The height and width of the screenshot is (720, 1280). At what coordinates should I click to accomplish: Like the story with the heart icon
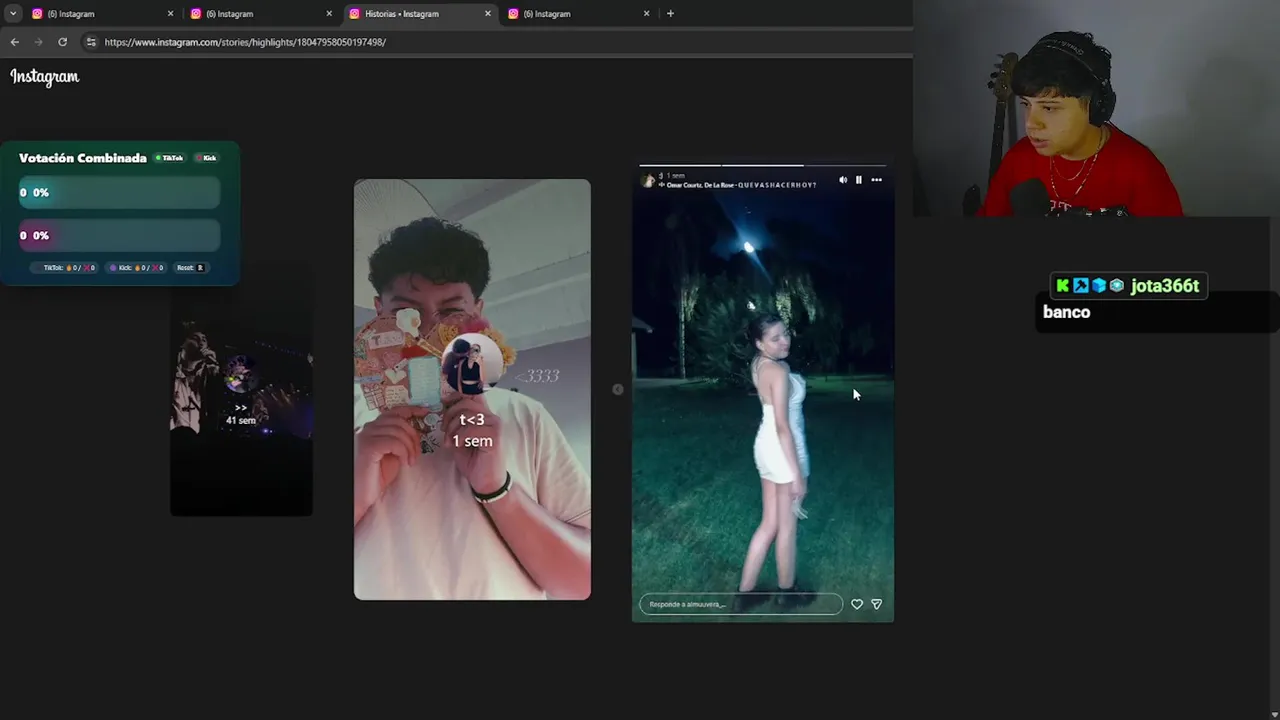[x=857, y=604]
